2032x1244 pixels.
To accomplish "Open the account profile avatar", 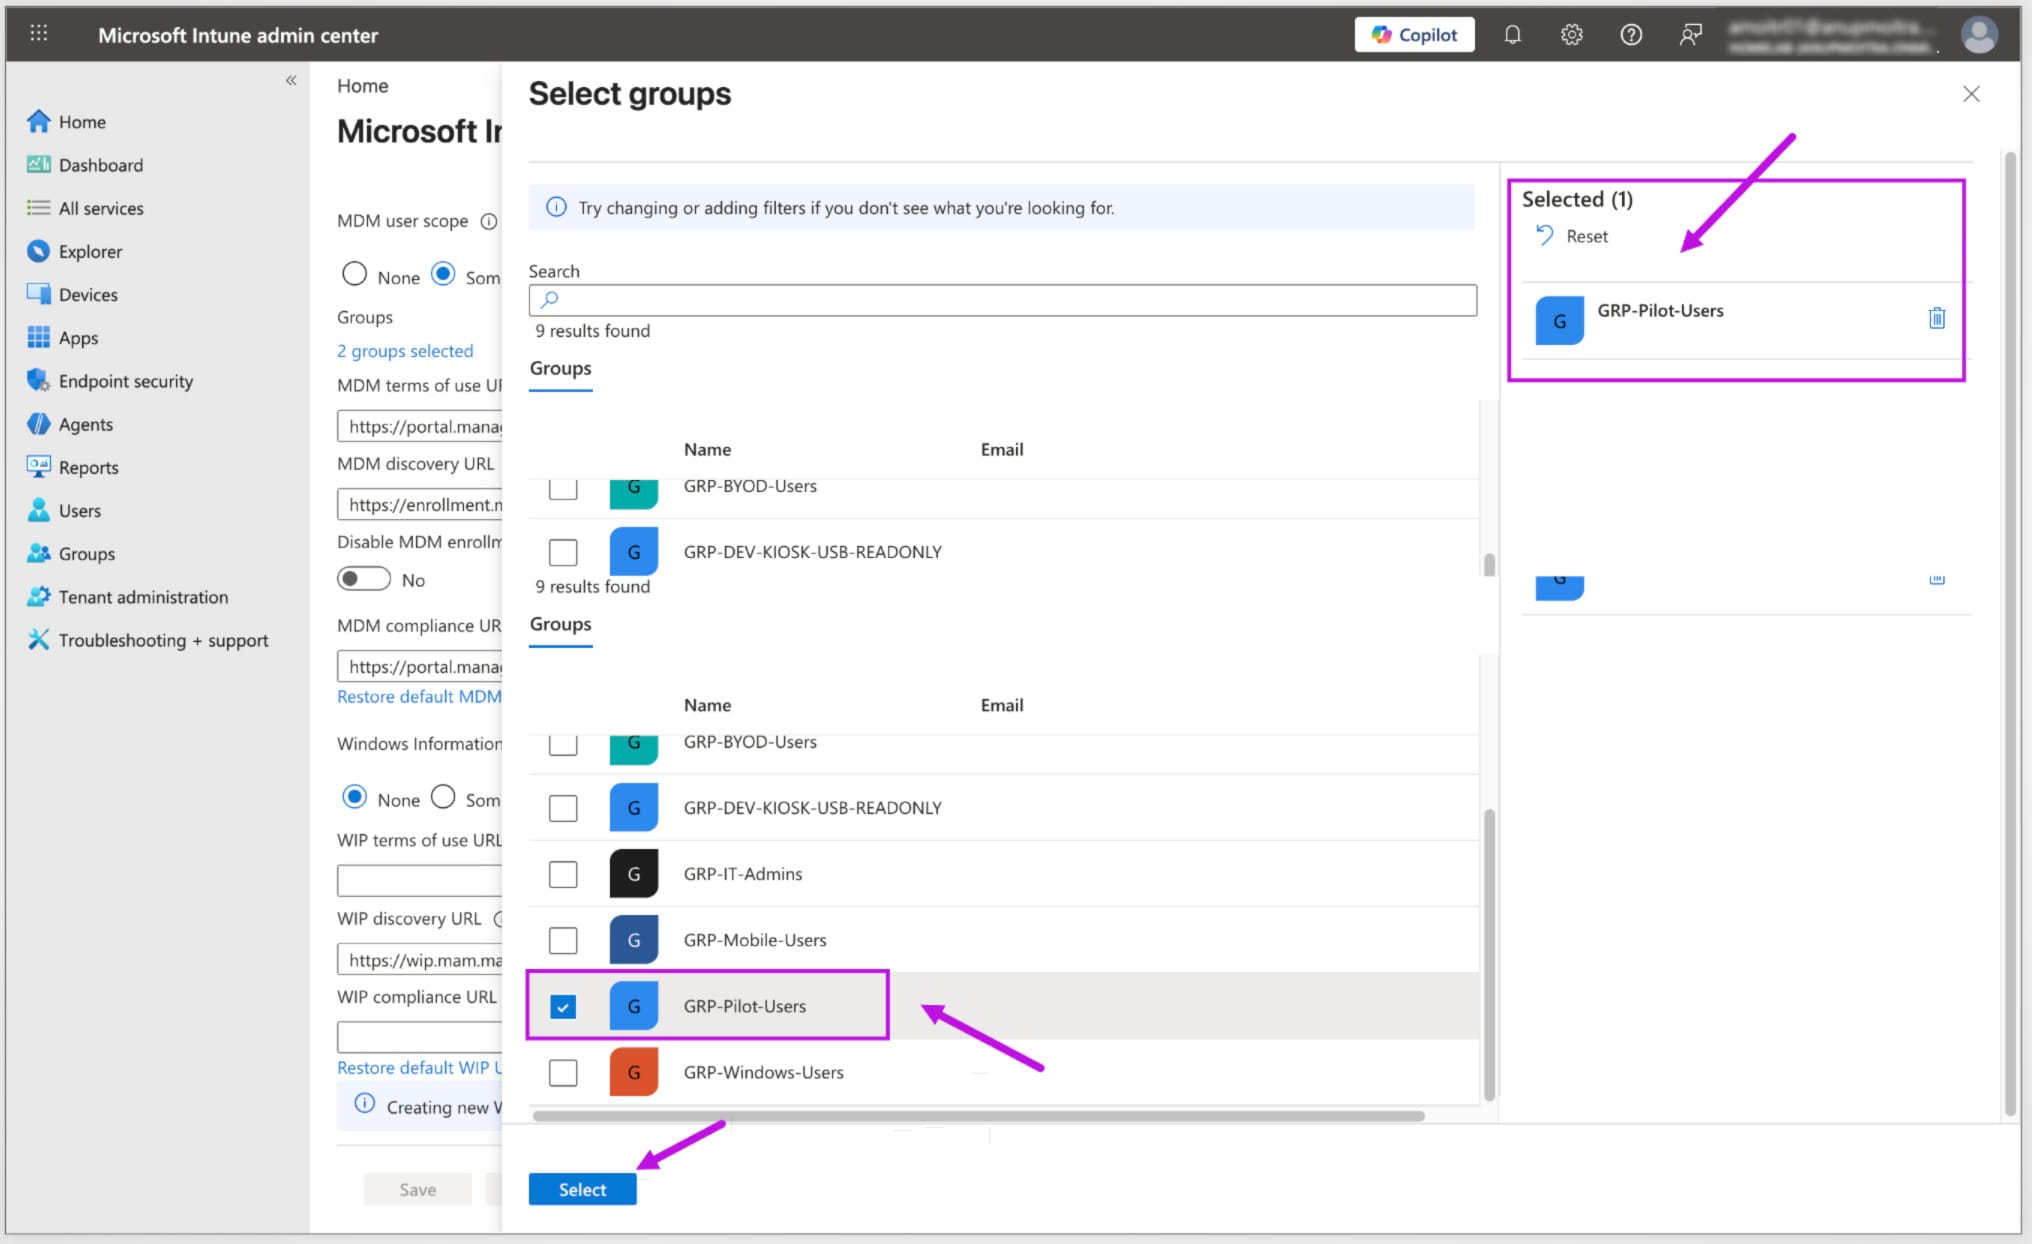I will pos(1979,35).
